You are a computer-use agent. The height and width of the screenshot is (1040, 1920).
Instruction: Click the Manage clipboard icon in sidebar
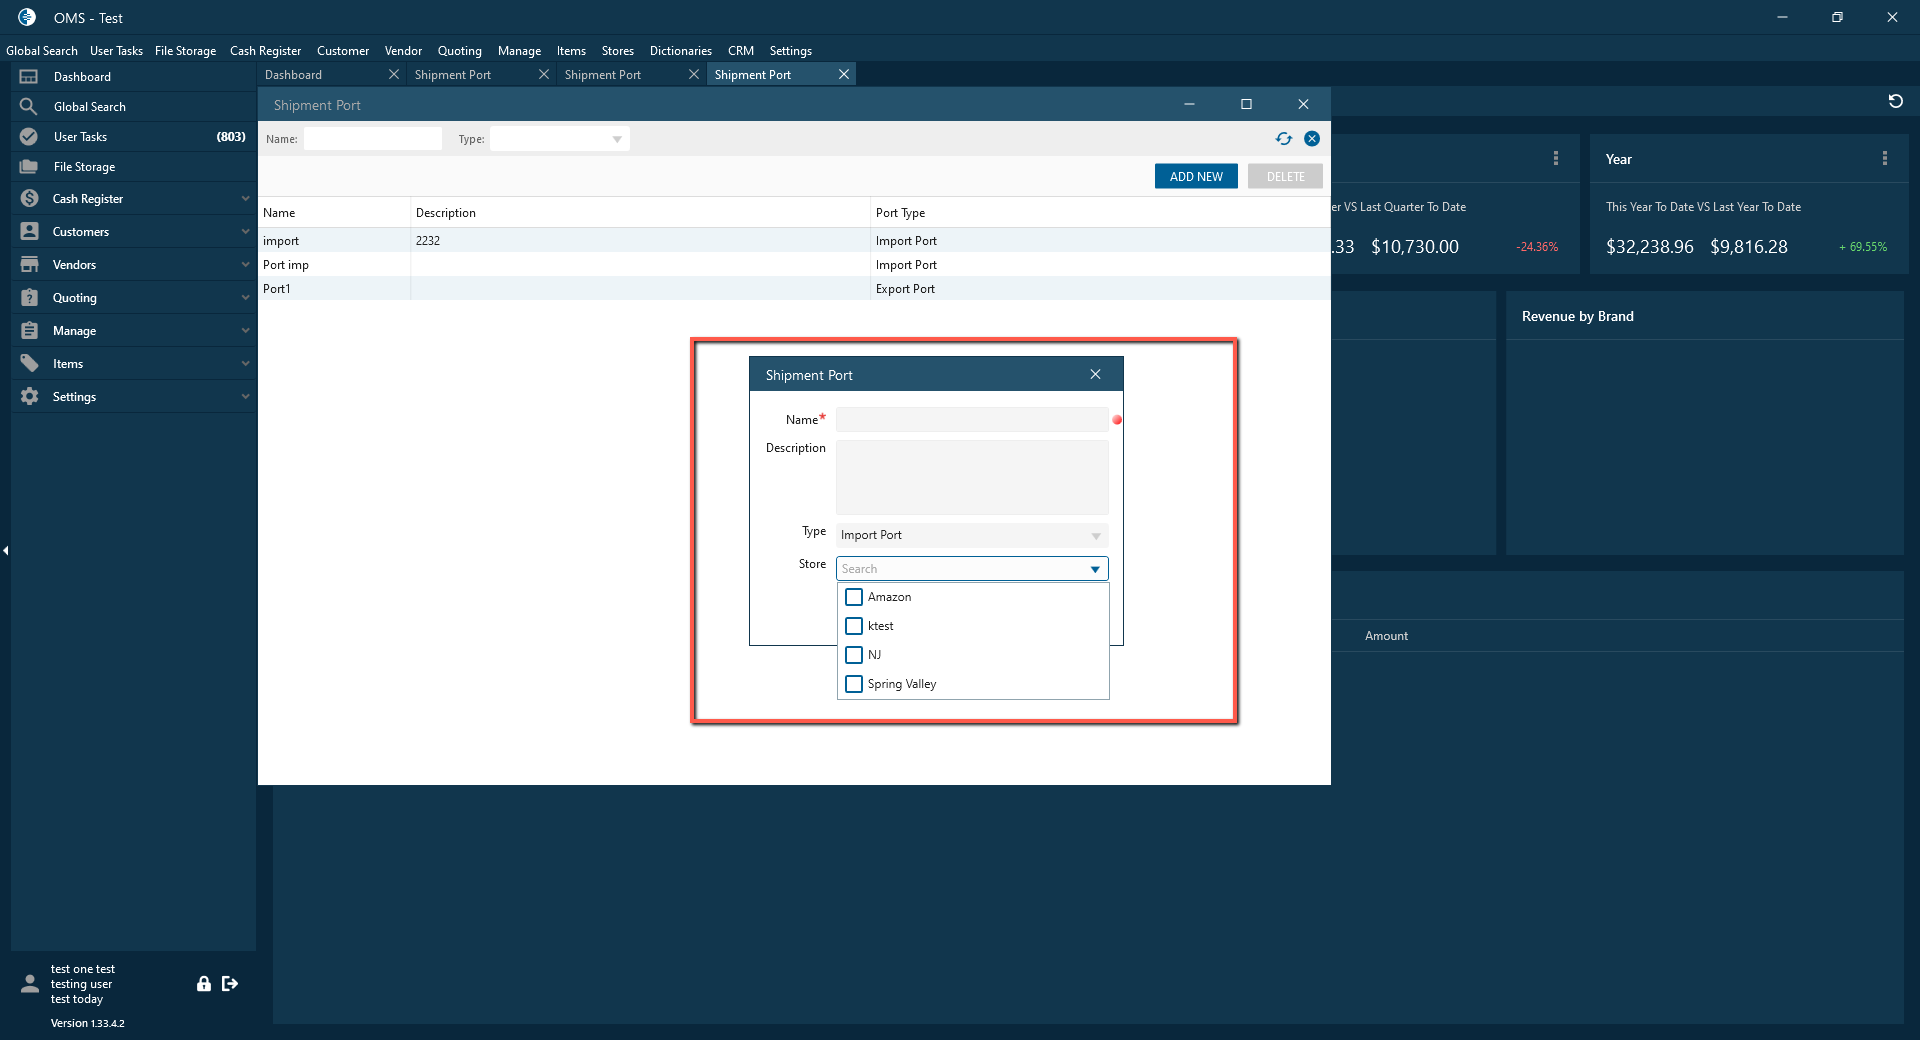(x=30, y=331)
